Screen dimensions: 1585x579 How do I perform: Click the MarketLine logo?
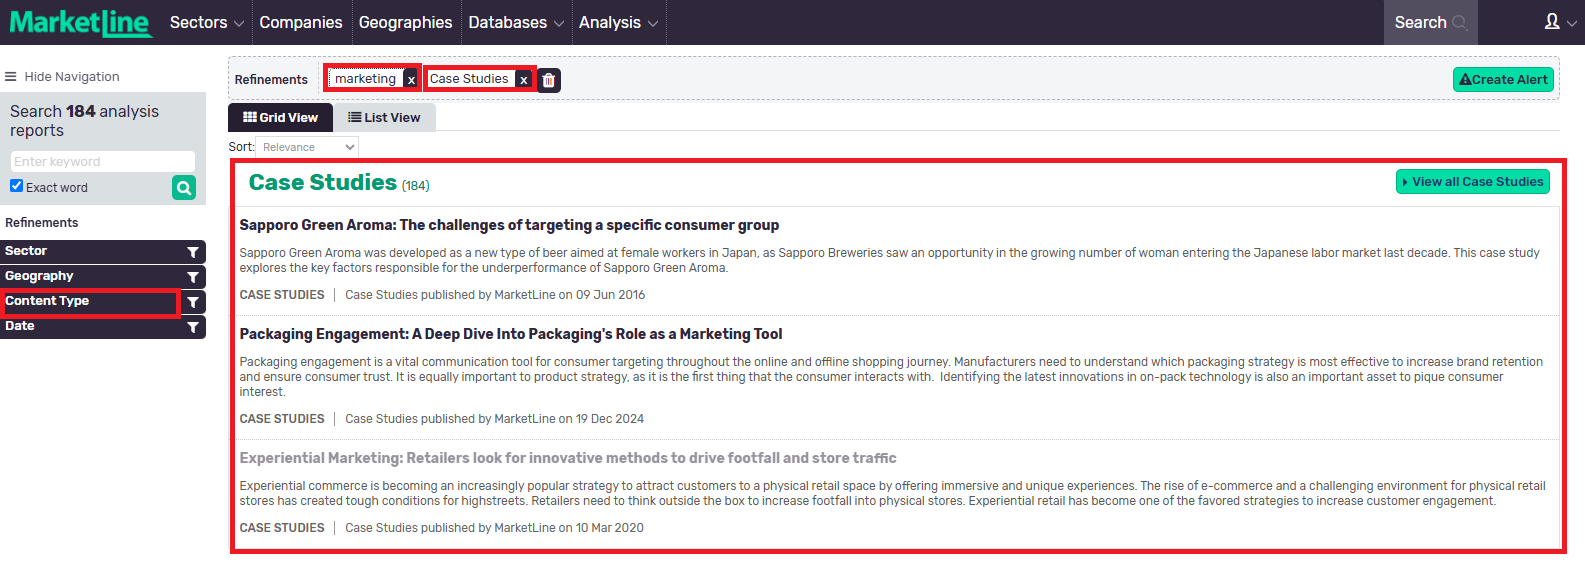click(x=80, y=22)
